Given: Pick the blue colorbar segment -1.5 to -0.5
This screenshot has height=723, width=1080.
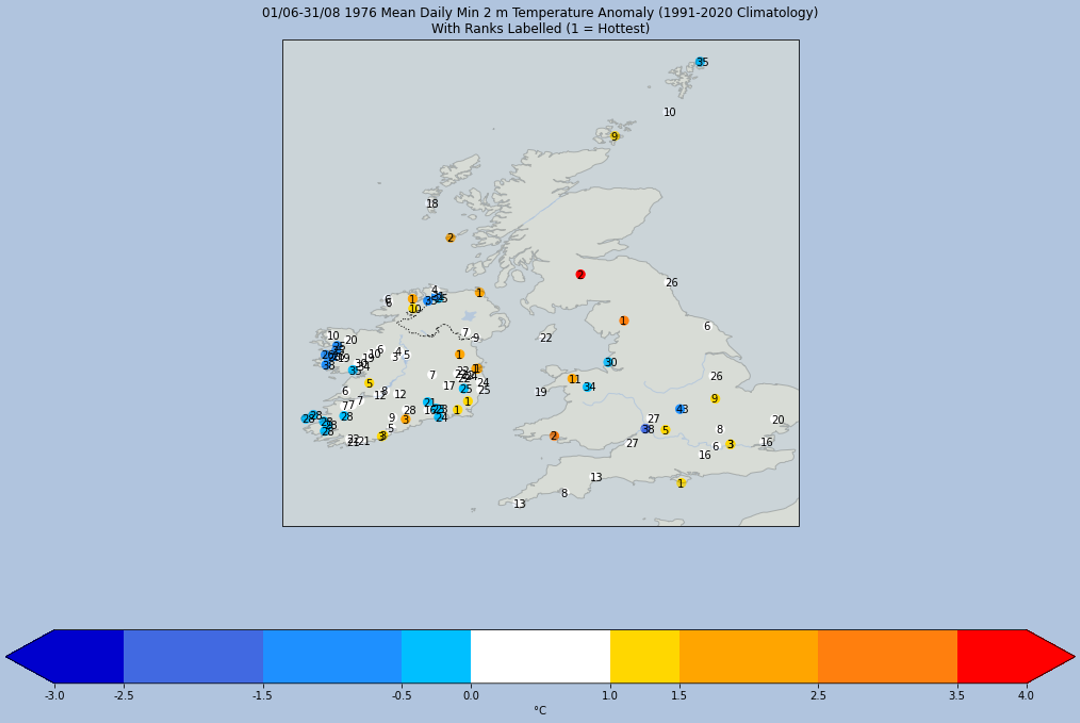Looking at the screenshot, I should tap(332, 656).
